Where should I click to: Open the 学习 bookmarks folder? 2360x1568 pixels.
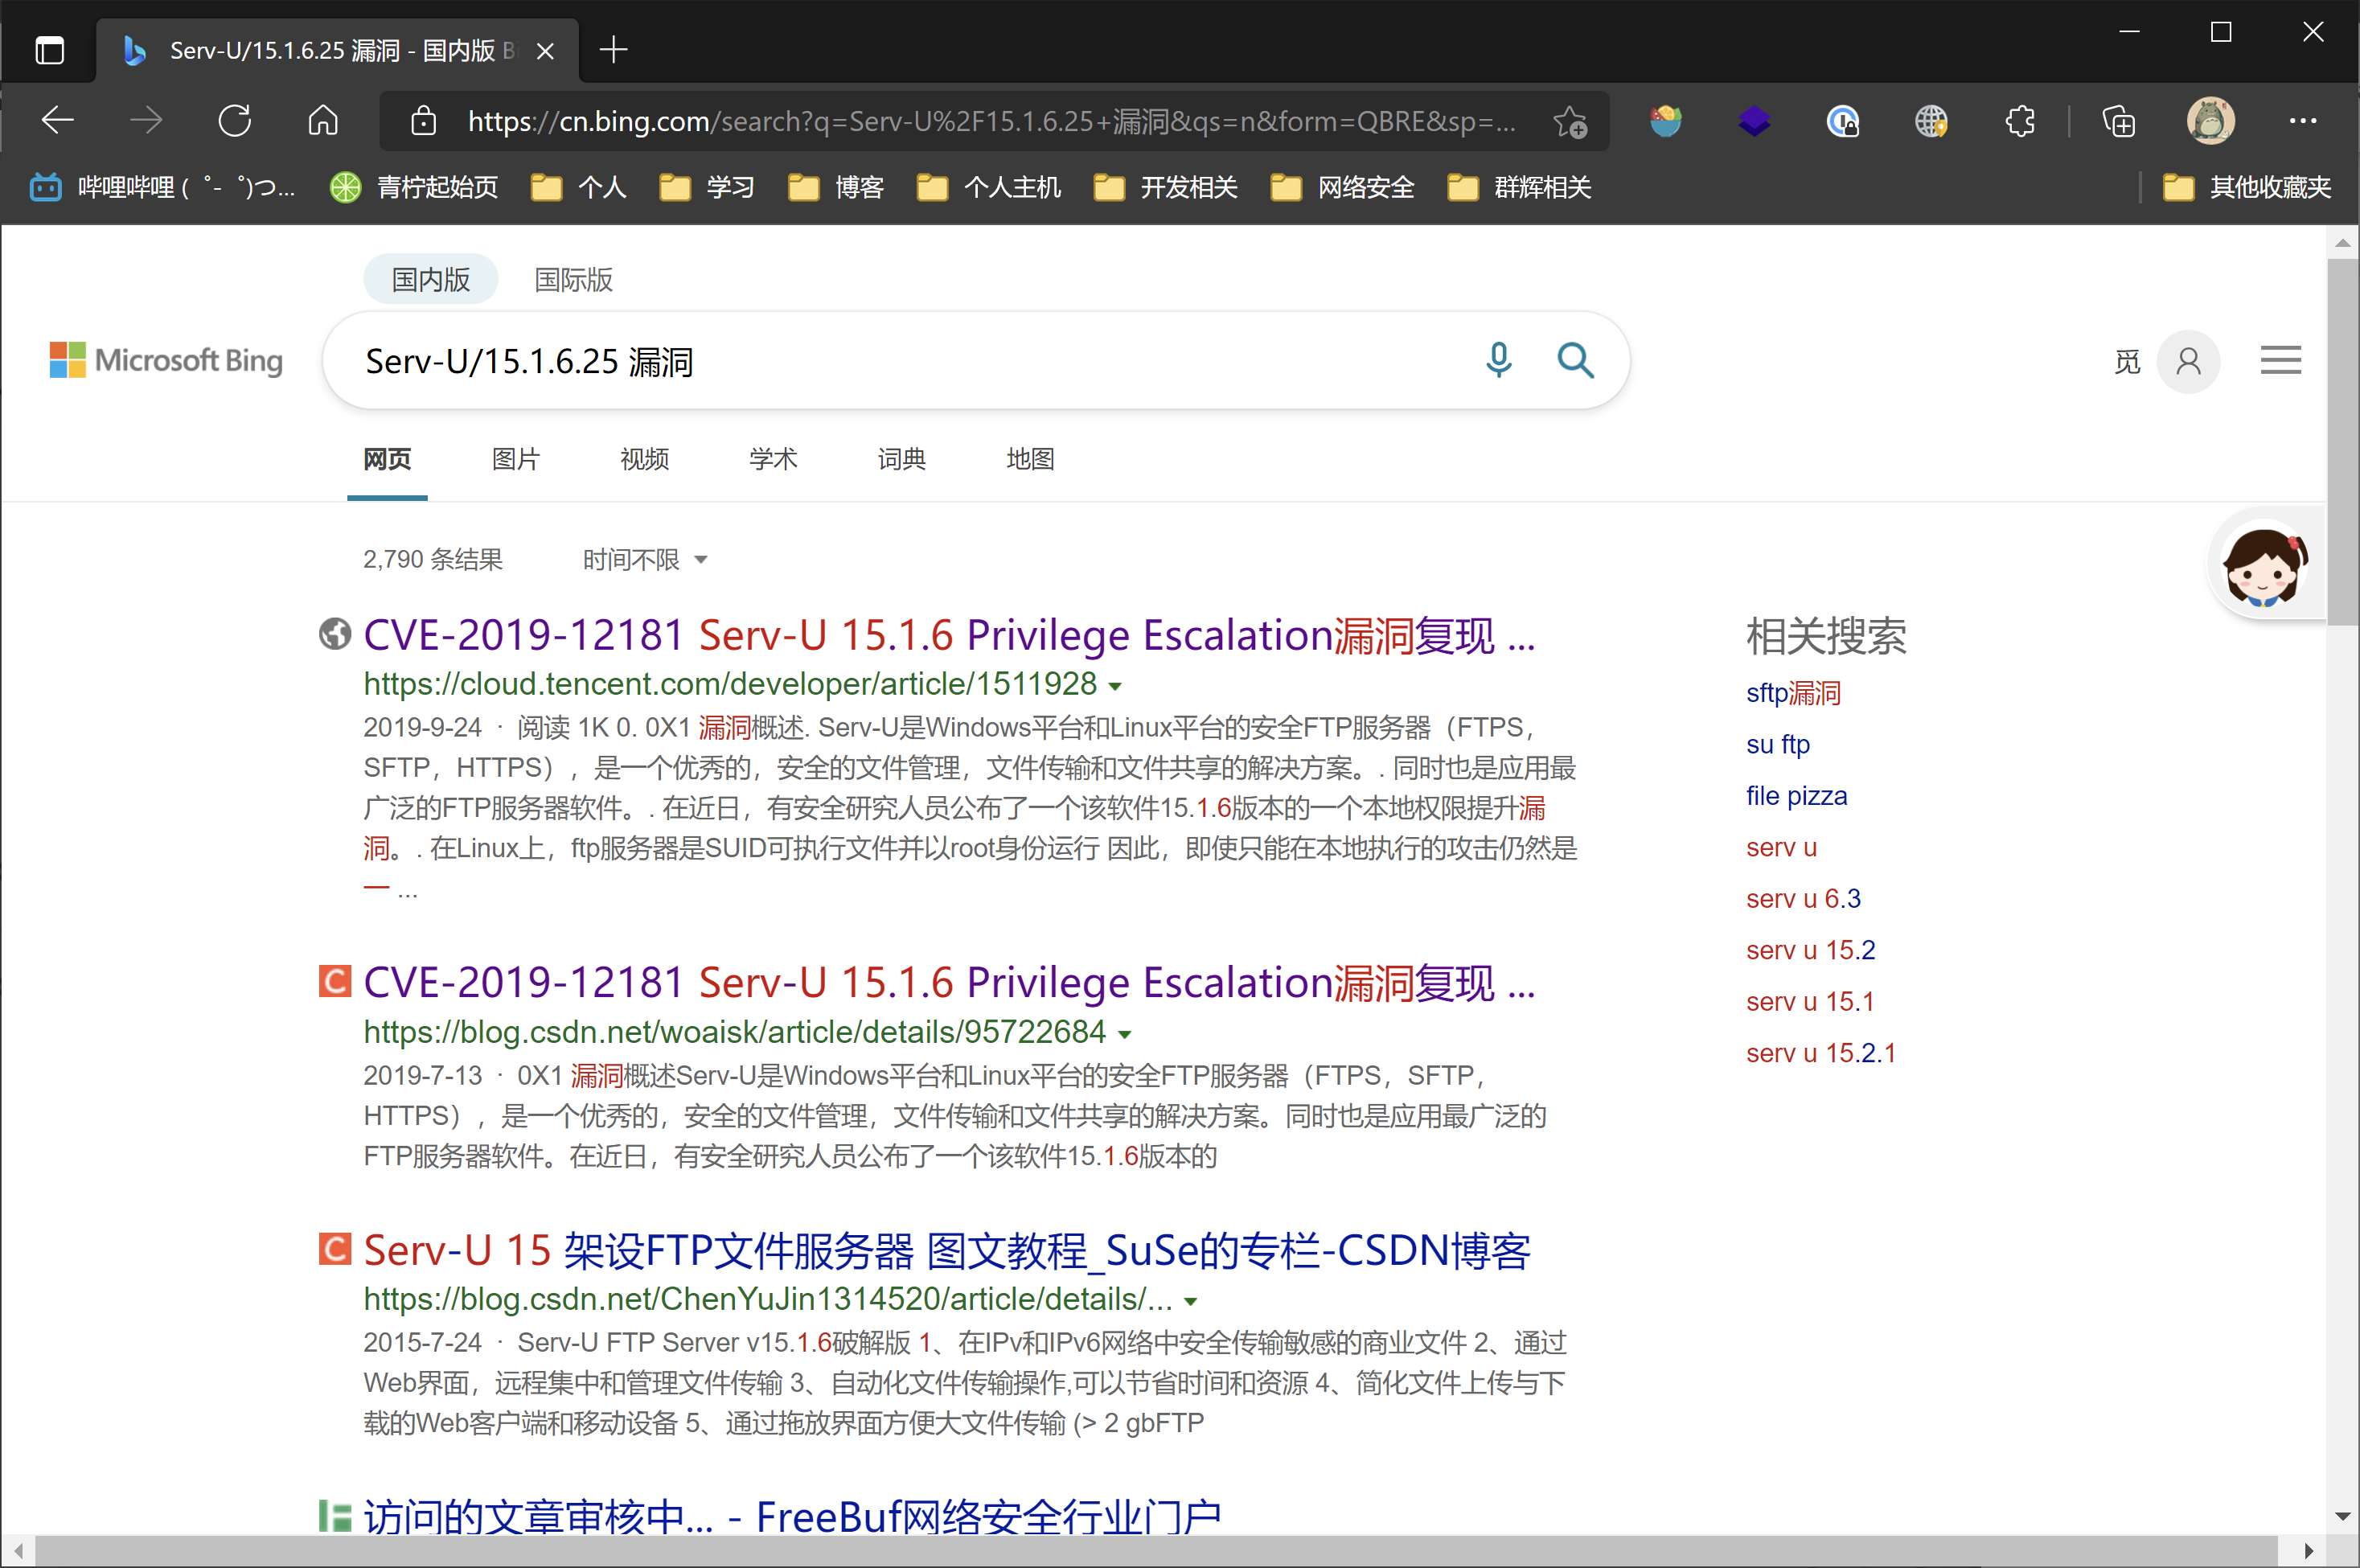coord(707,187)
